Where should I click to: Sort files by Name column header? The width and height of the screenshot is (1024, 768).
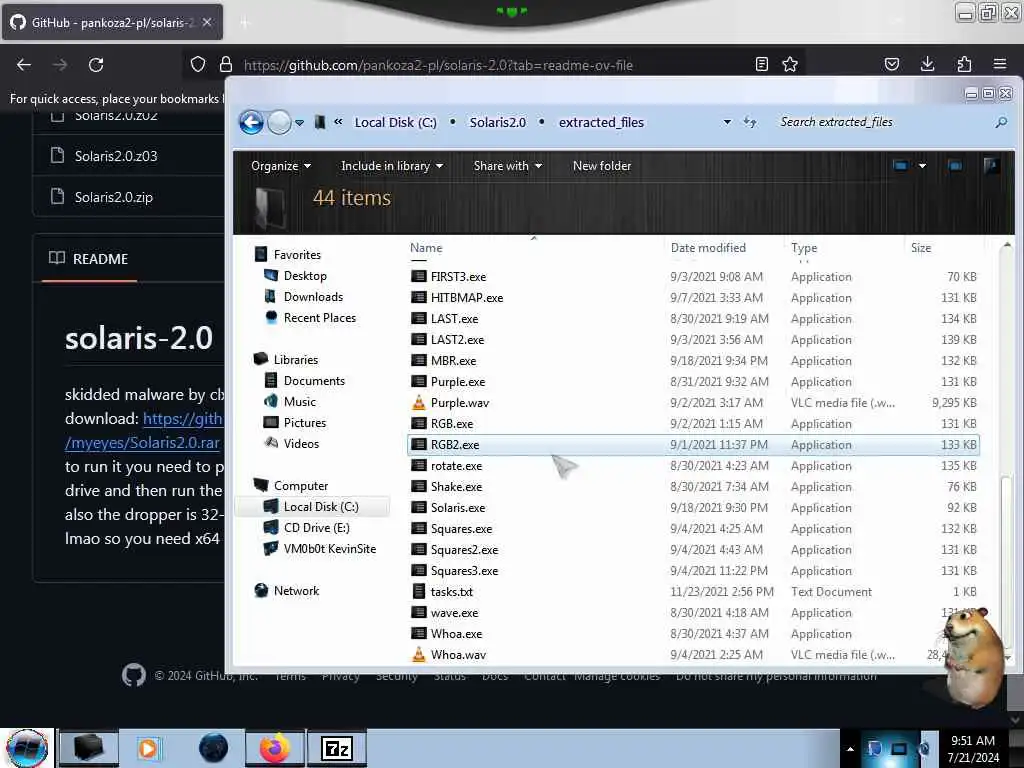pos(426,248)
